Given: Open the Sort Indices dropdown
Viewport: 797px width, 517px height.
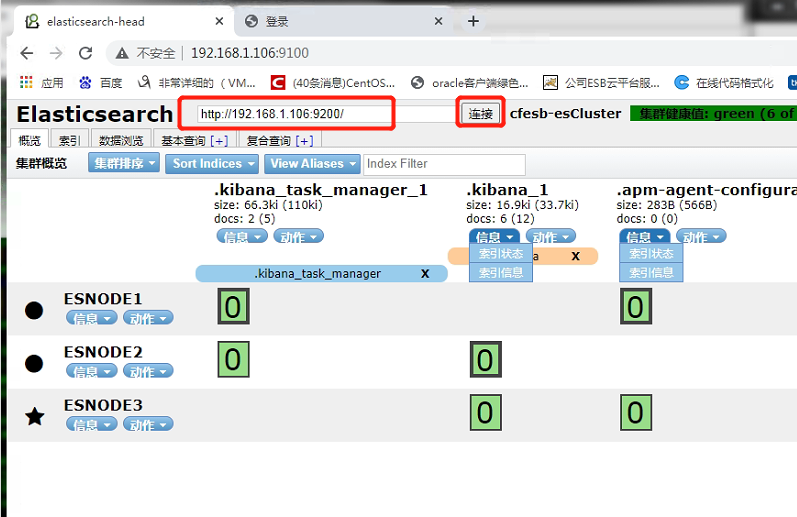Looking at the screenshot, I should 212,164.
